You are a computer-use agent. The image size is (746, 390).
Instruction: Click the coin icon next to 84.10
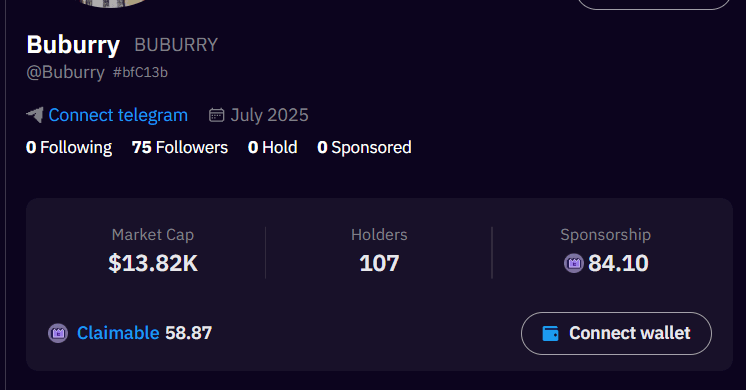574,263
